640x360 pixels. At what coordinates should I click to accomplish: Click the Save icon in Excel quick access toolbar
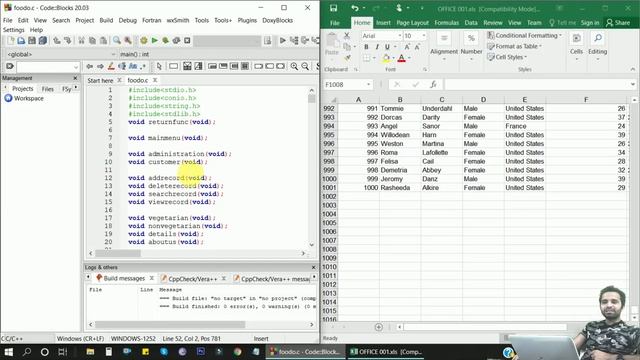pyautogui.click(x=333, y=8)
